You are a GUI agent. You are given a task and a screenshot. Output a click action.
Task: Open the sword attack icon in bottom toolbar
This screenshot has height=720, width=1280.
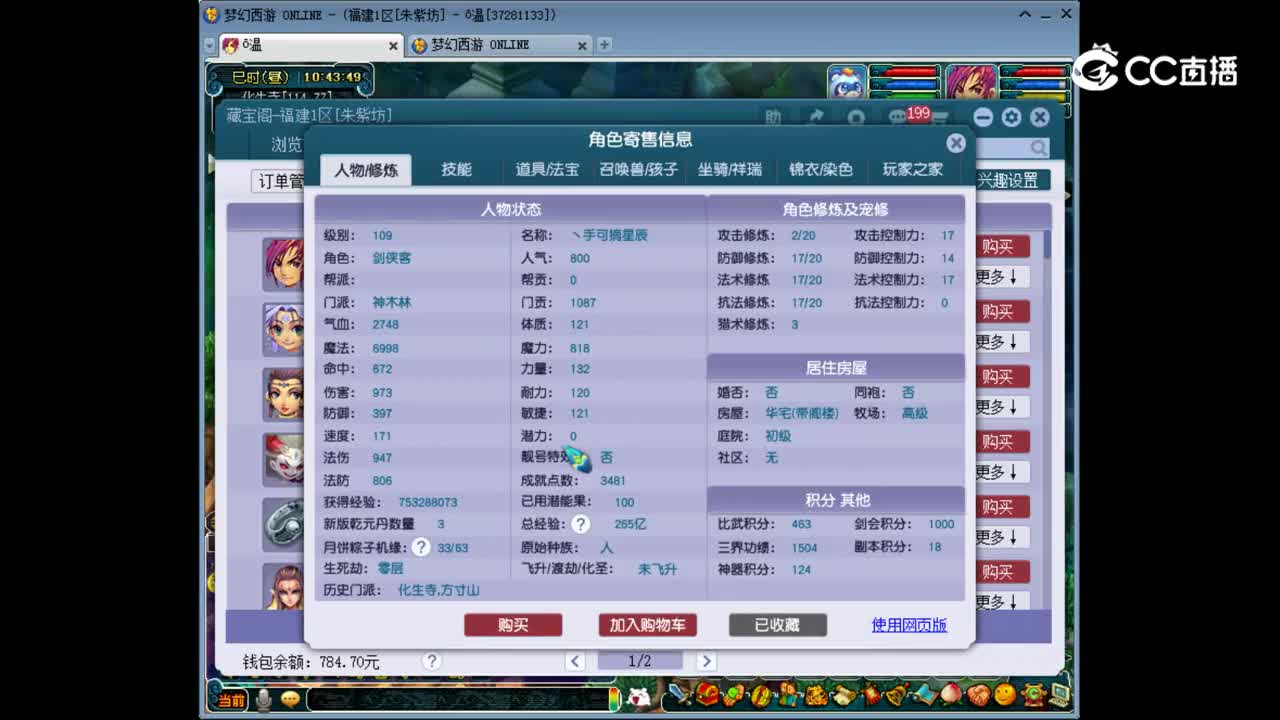coord(681,693)
